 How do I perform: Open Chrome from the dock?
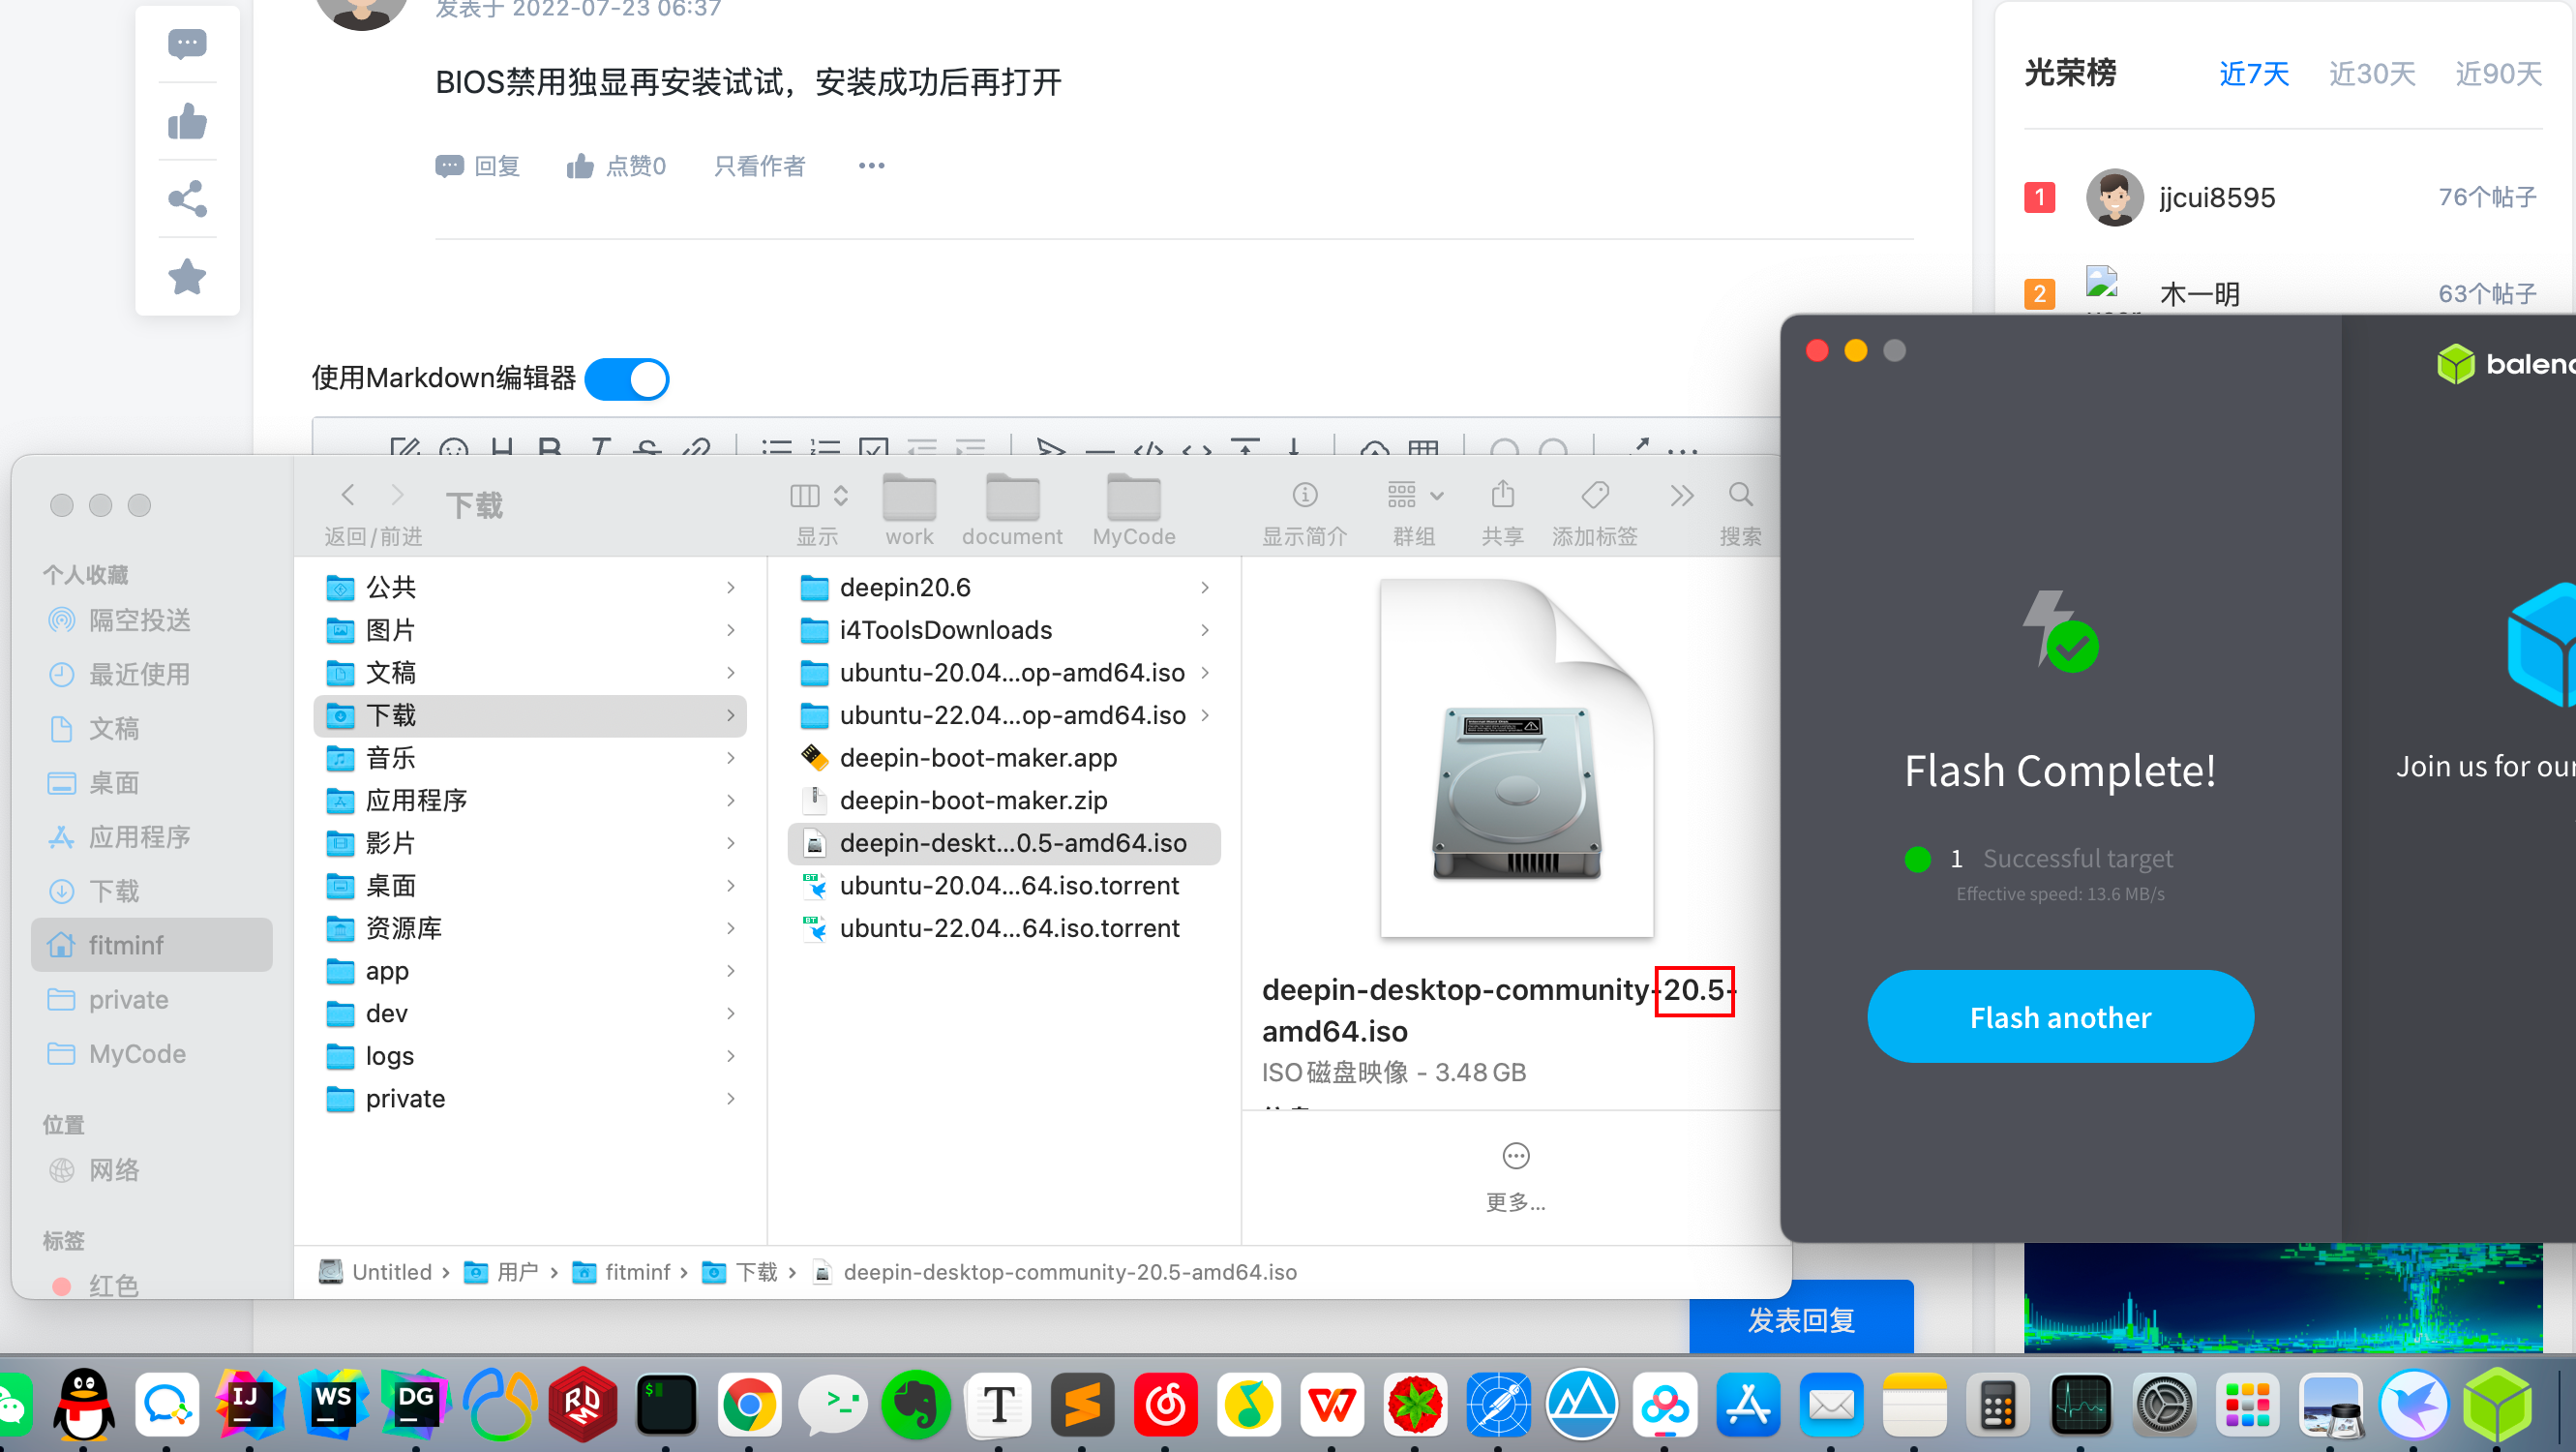click(x=749, y=1405)
